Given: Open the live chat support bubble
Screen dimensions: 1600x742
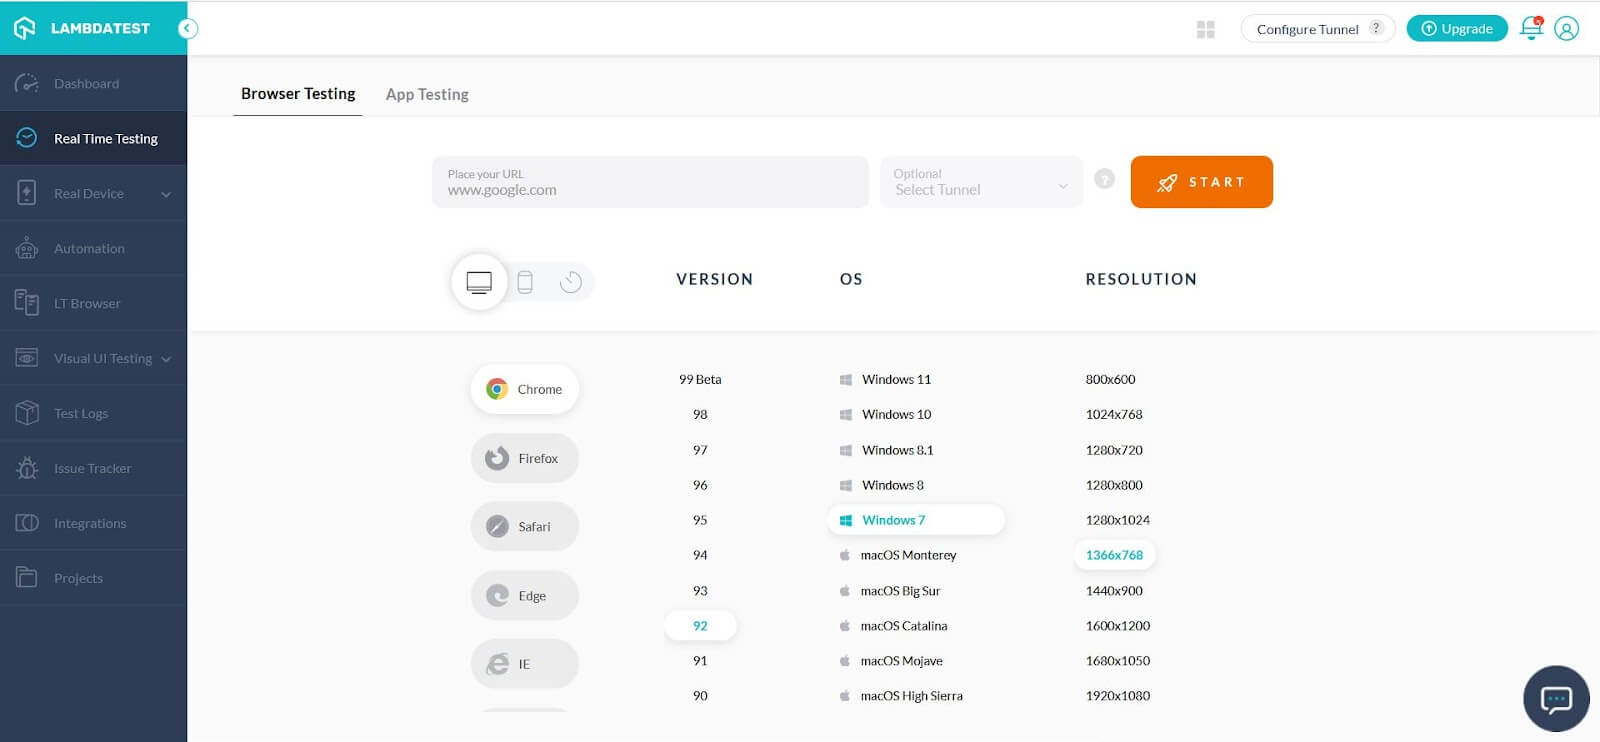Looking at the screenshot, I should (x=1556, y=698).
